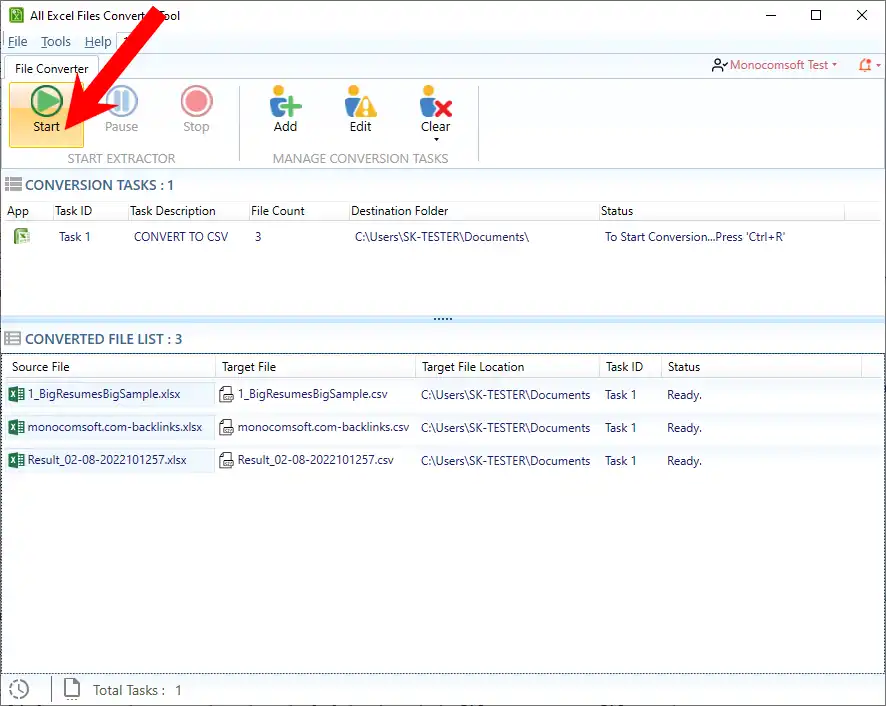
Task: Click the Excel app icon for Task 1
Action: point(22,236)
